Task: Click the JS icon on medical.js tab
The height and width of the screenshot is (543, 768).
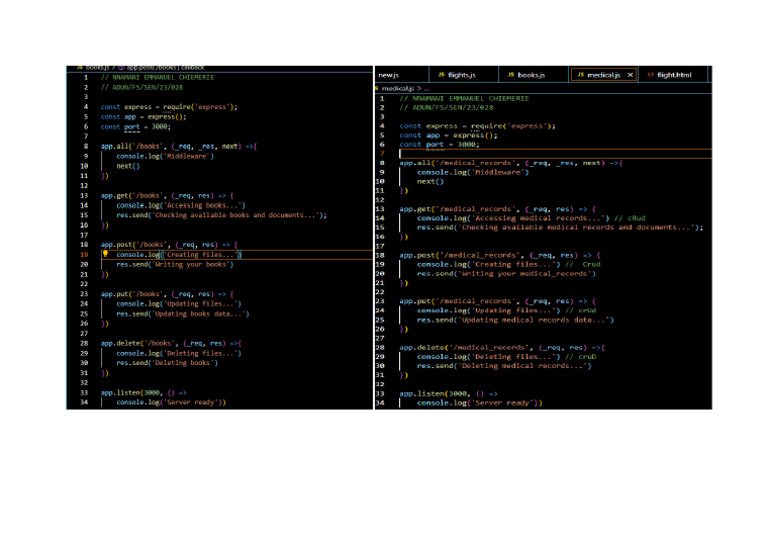Action: pyautogui.click(x=581, y=75)
